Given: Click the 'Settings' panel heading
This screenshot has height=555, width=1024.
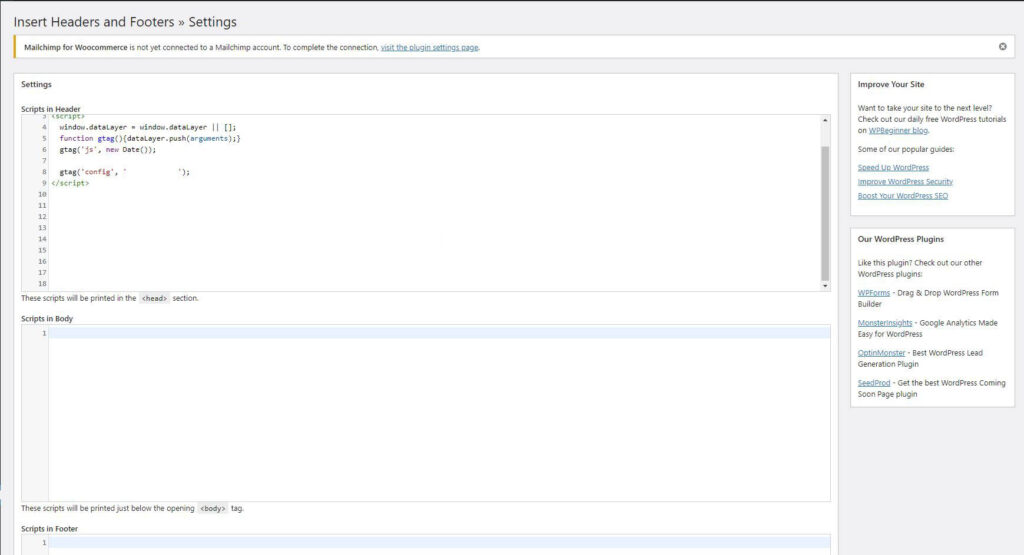Looking at the screenshot, I should tap(36, 84).
